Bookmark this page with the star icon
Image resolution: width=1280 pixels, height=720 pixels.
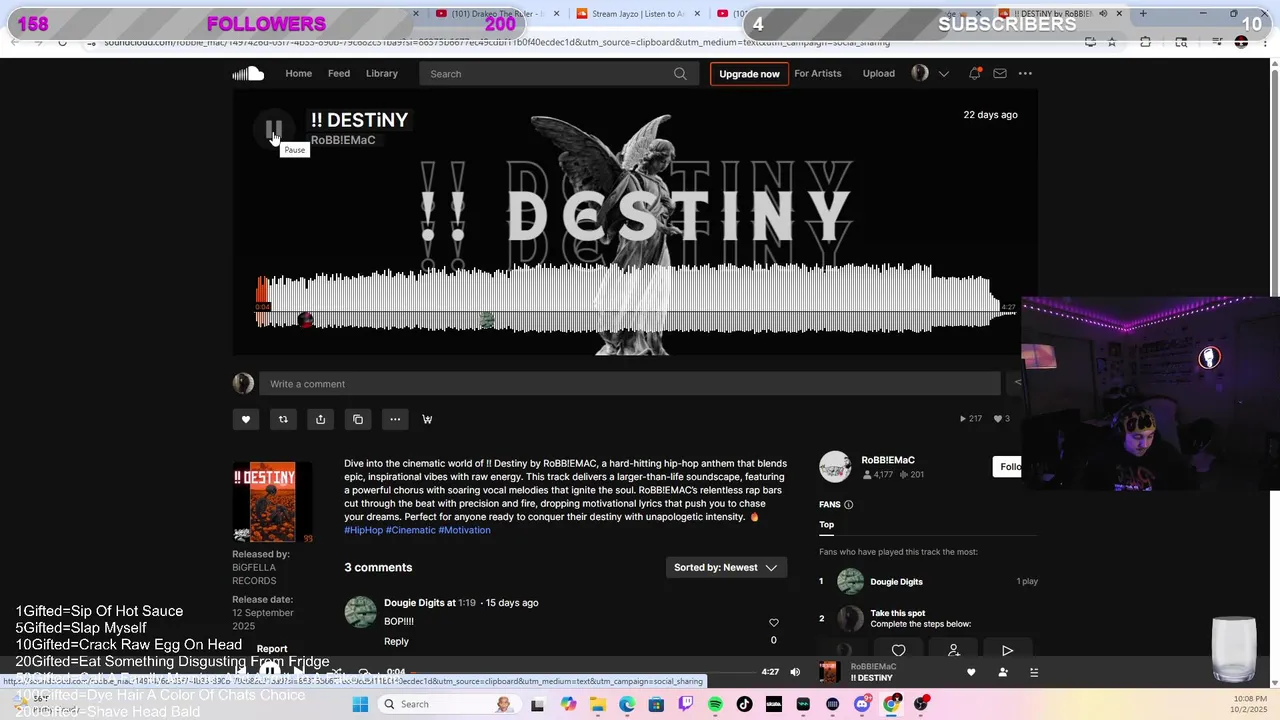click(x=1111, y=42)
